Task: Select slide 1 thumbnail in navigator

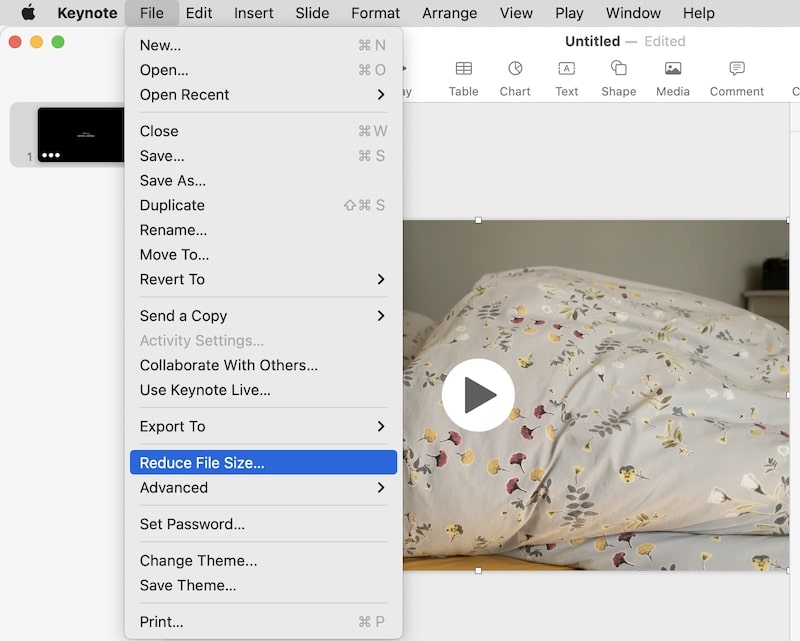Action: [x=80, y=134]
